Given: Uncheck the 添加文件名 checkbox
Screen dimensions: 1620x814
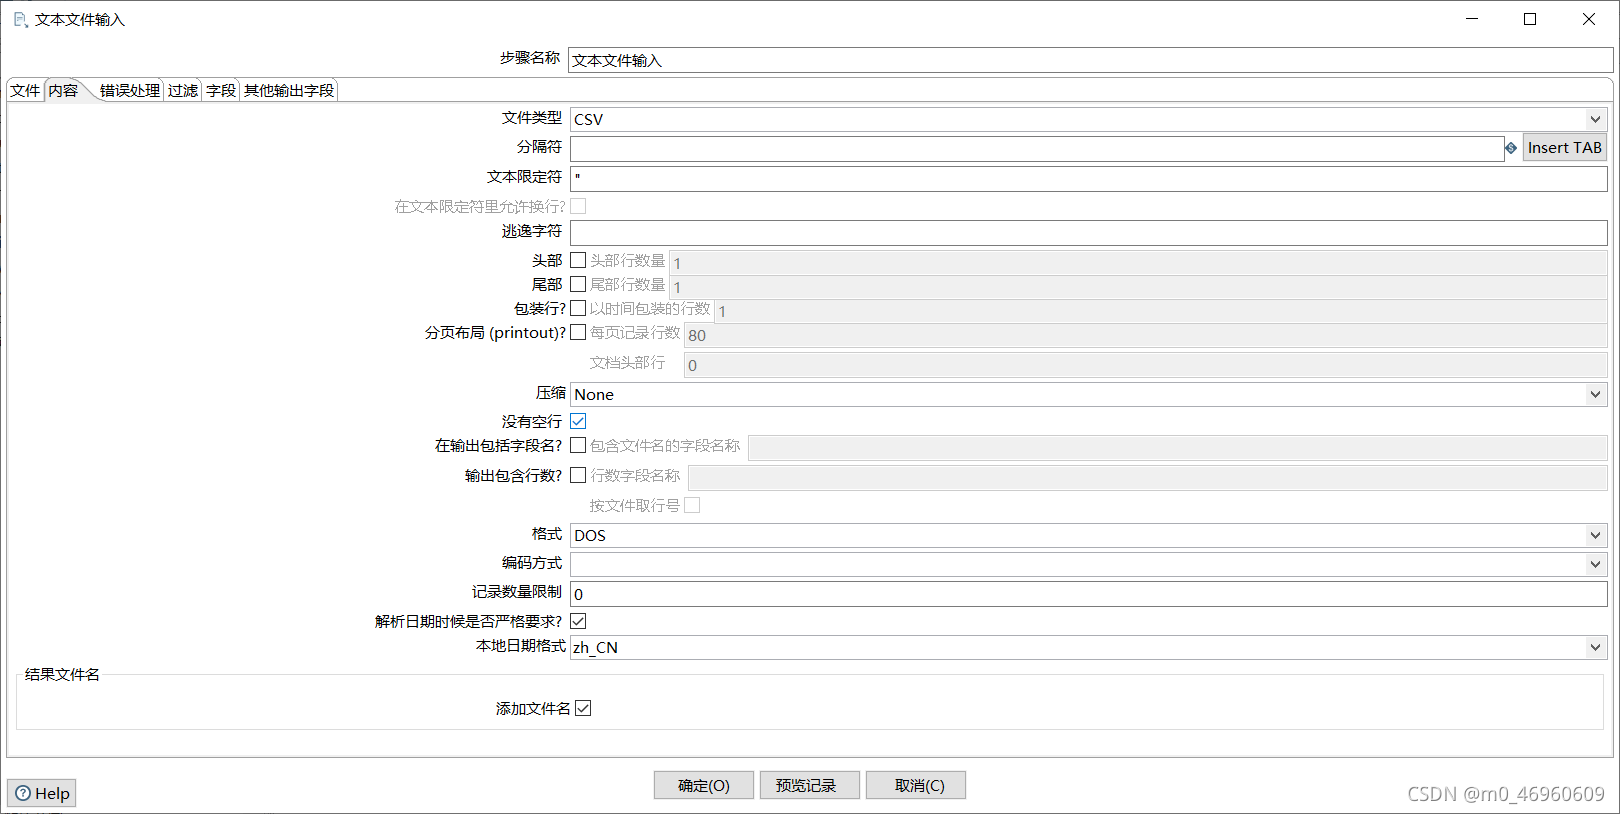Looking at the screenshot, I should [x=583, y=708].
